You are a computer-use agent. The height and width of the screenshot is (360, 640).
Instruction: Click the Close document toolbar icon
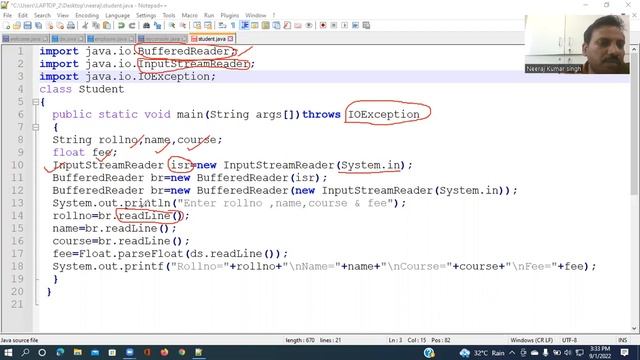tap(49, 25)
